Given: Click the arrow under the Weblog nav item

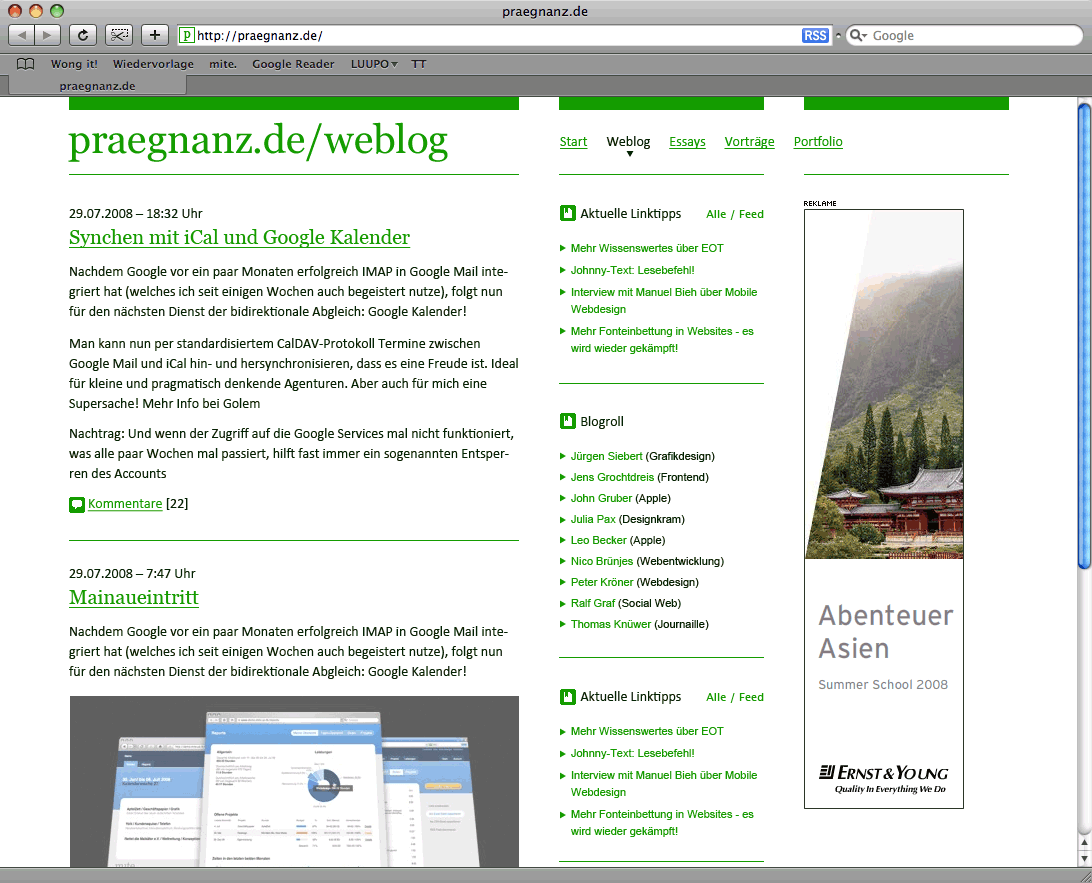Looking at the screenshot, I should click(x=629, y=154).
